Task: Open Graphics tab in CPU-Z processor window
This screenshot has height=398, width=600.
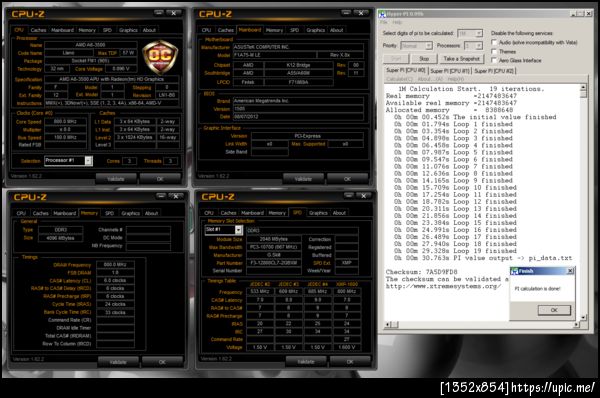Action: click(x=128, y=30)
